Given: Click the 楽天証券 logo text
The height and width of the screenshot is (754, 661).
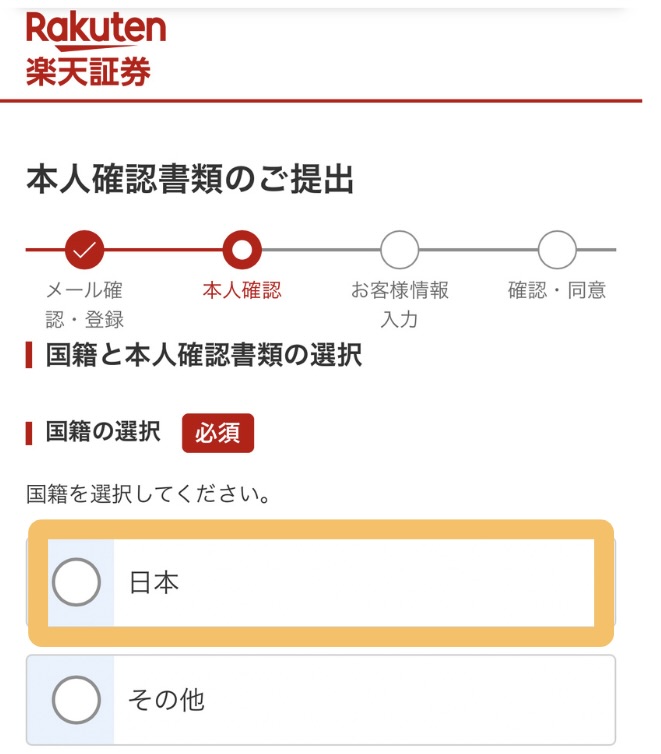Looking at the screenshot, I should pos(89,72).
